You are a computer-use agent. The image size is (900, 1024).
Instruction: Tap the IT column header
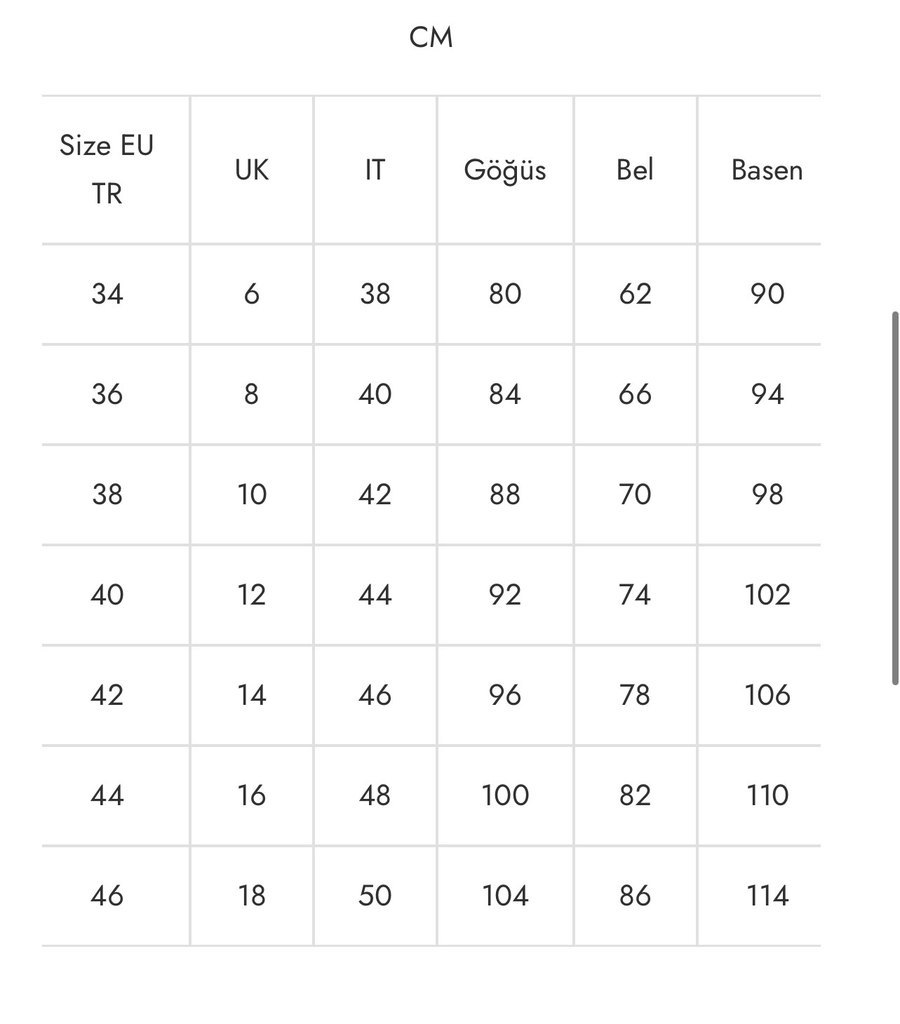coord(374,170)
